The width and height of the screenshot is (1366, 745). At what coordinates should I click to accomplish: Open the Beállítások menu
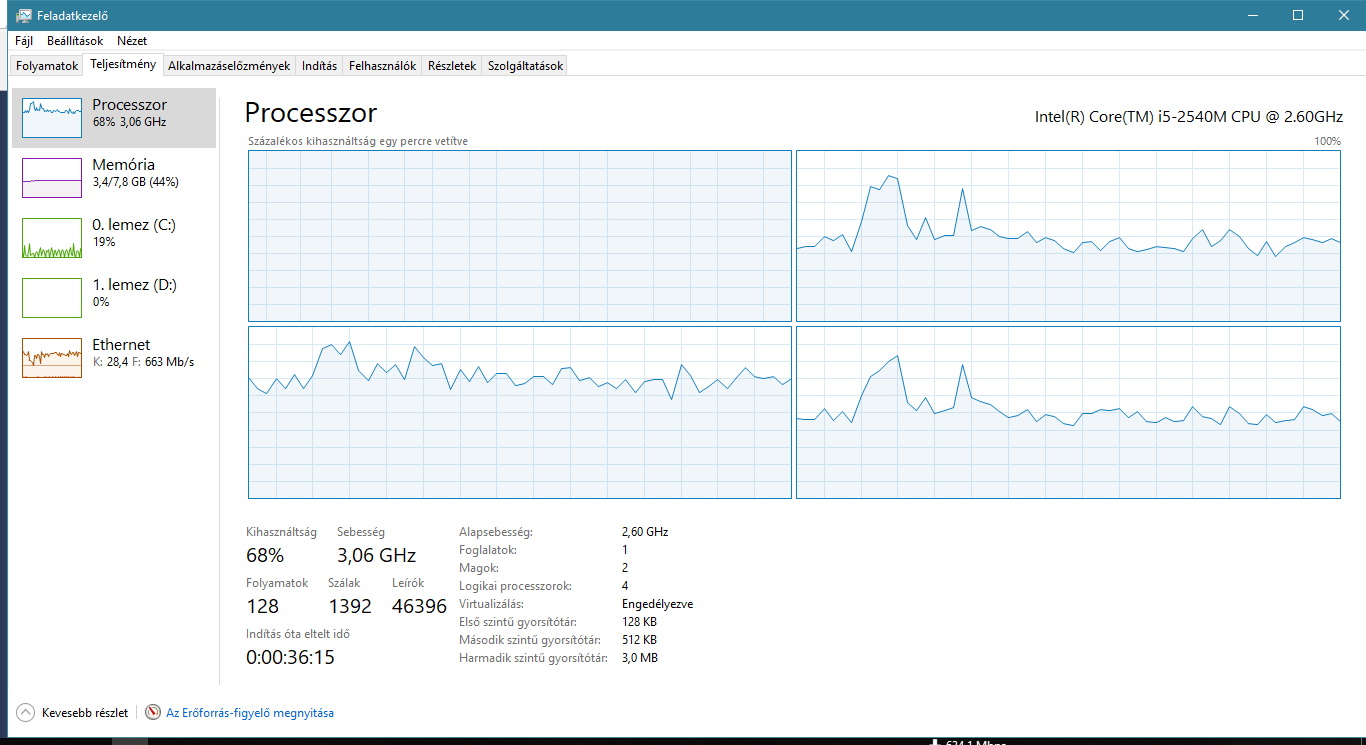pyautogui.click(x=75, y=41)
